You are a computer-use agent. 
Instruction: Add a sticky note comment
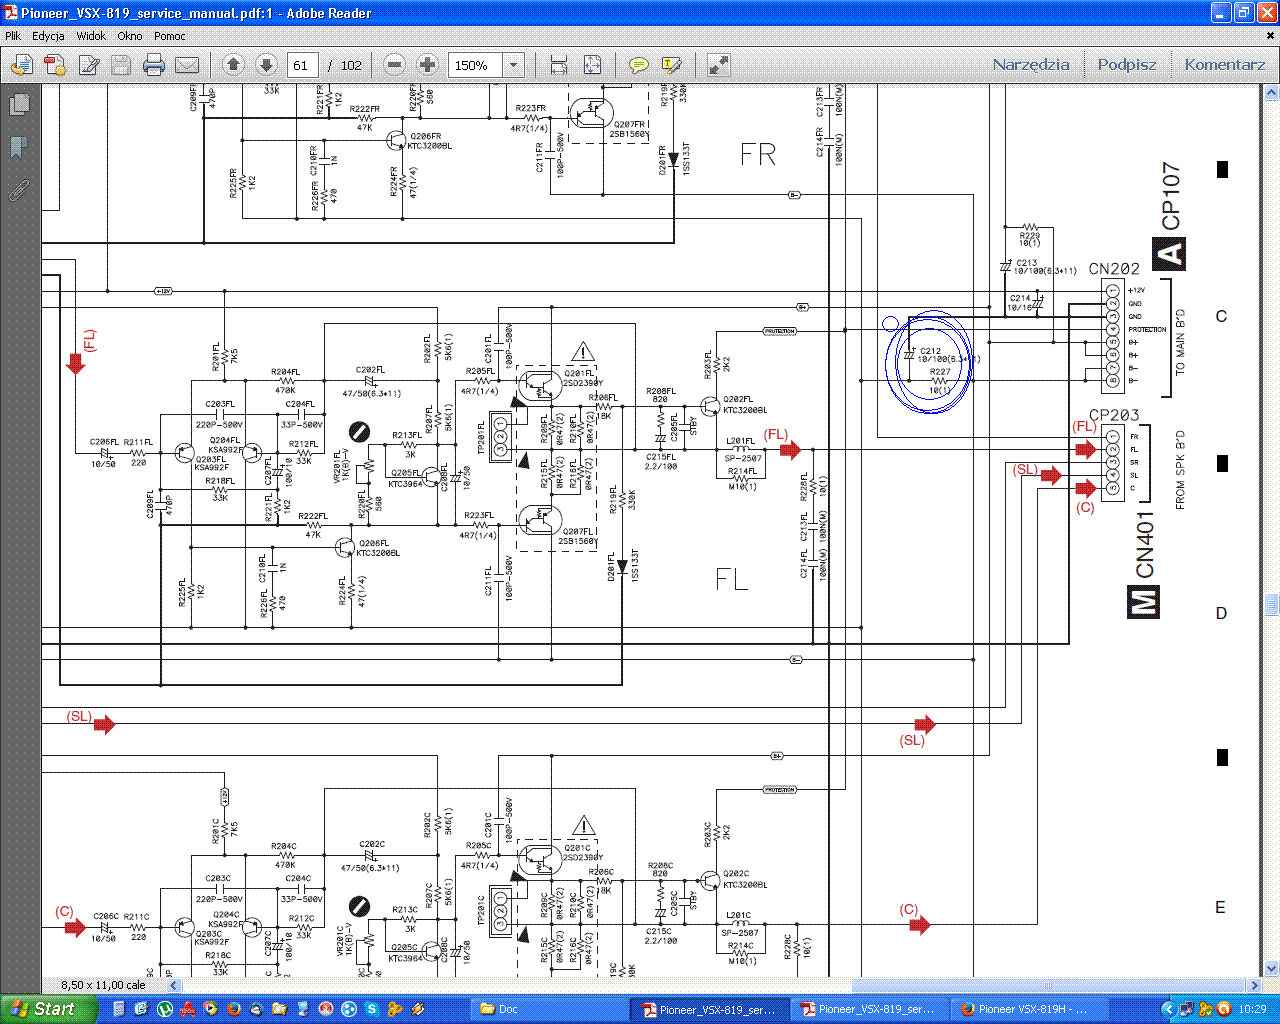tap(638, 65)
